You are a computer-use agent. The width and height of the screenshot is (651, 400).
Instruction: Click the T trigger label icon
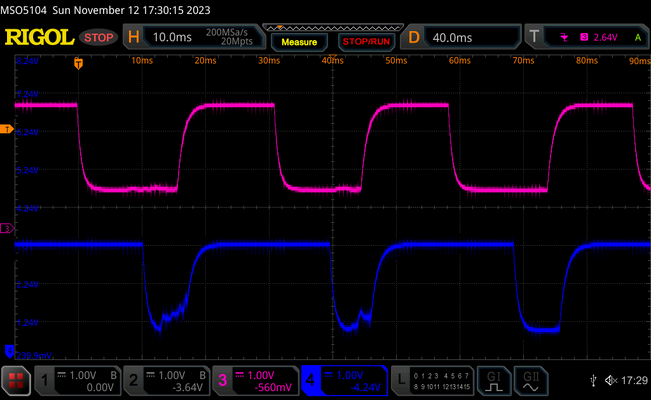534,37
